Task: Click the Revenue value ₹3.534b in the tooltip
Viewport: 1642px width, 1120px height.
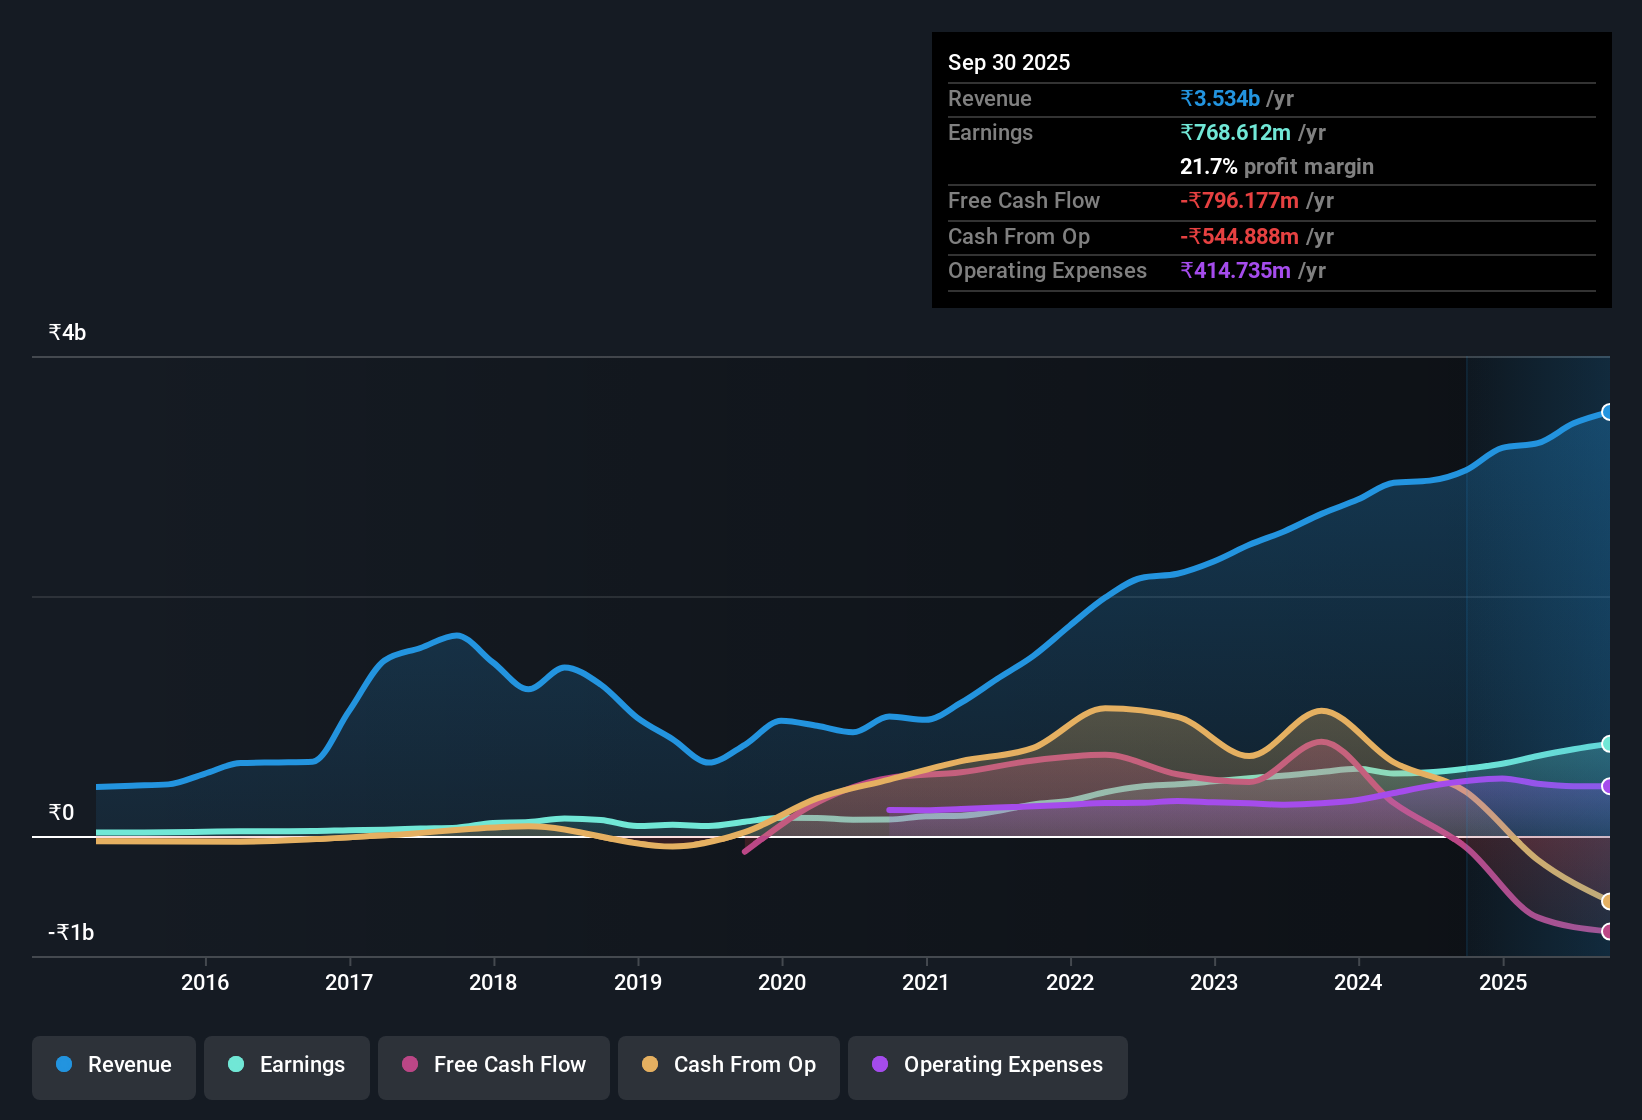Action: click(x=1221, y=98)
